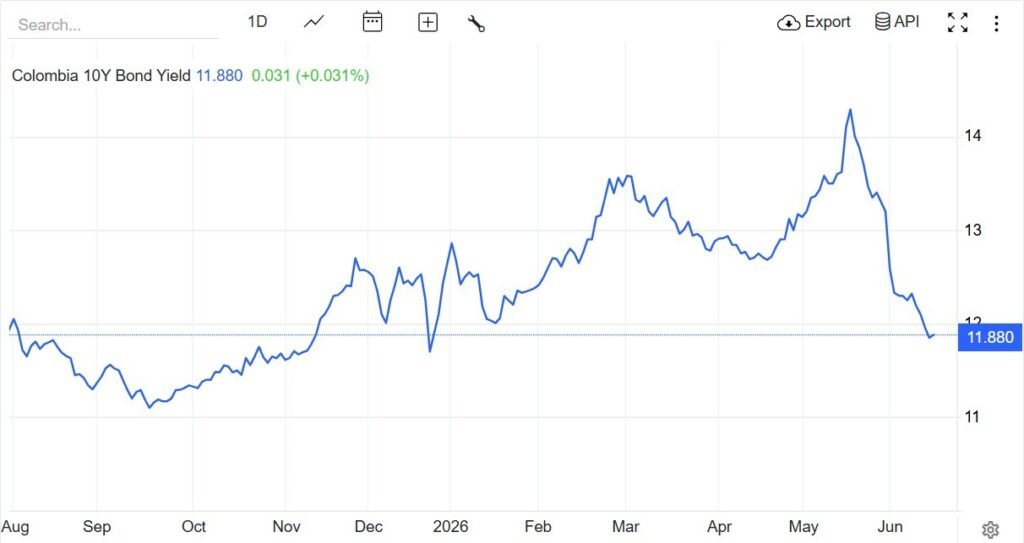
Task: Click the plus compare/add indicator icon
Action: point(428,23)
